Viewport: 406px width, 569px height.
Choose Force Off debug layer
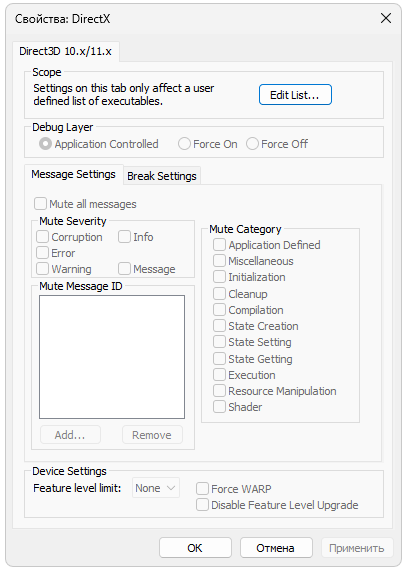pos(277,144)
